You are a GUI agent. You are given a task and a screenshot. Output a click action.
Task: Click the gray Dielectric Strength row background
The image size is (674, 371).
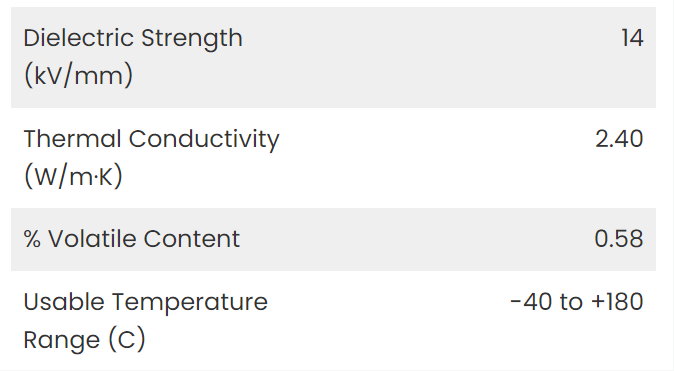(334, 57)
